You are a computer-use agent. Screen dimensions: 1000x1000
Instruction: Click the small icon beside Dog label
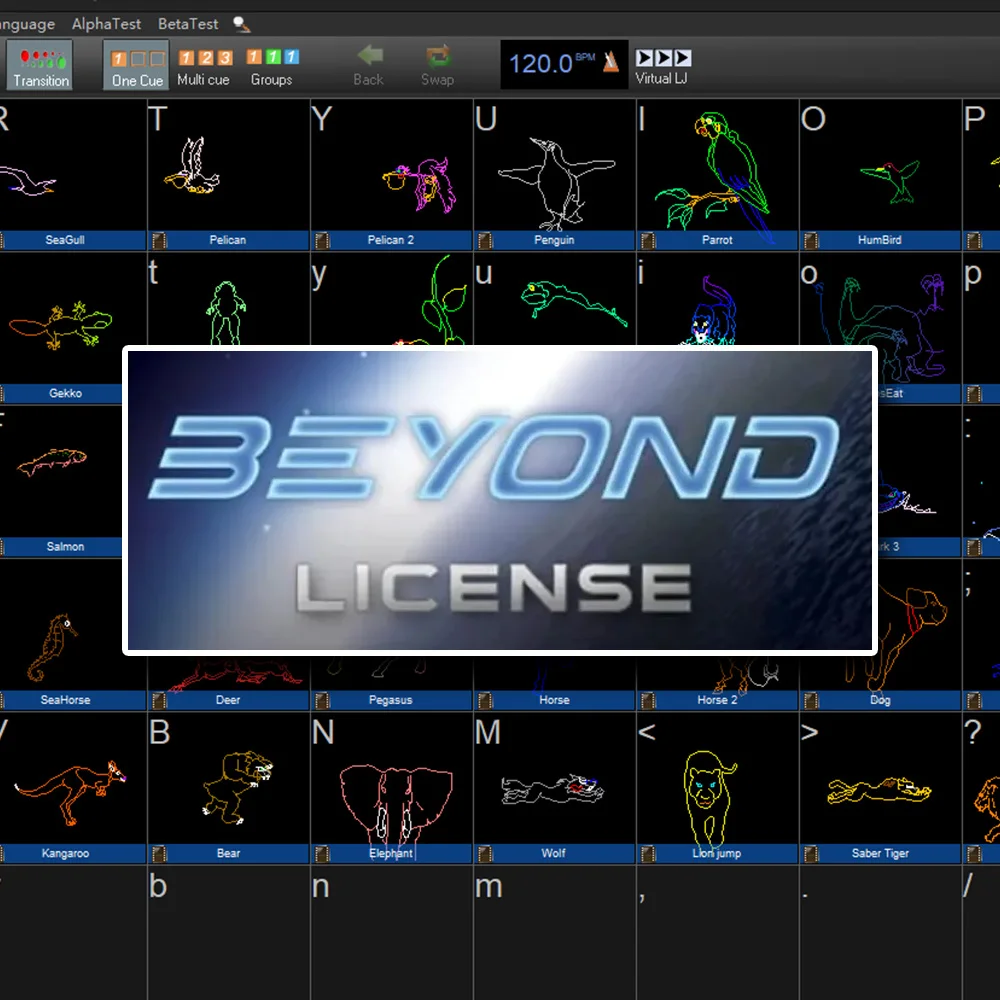pyautogui.click(x=811, y=700)
